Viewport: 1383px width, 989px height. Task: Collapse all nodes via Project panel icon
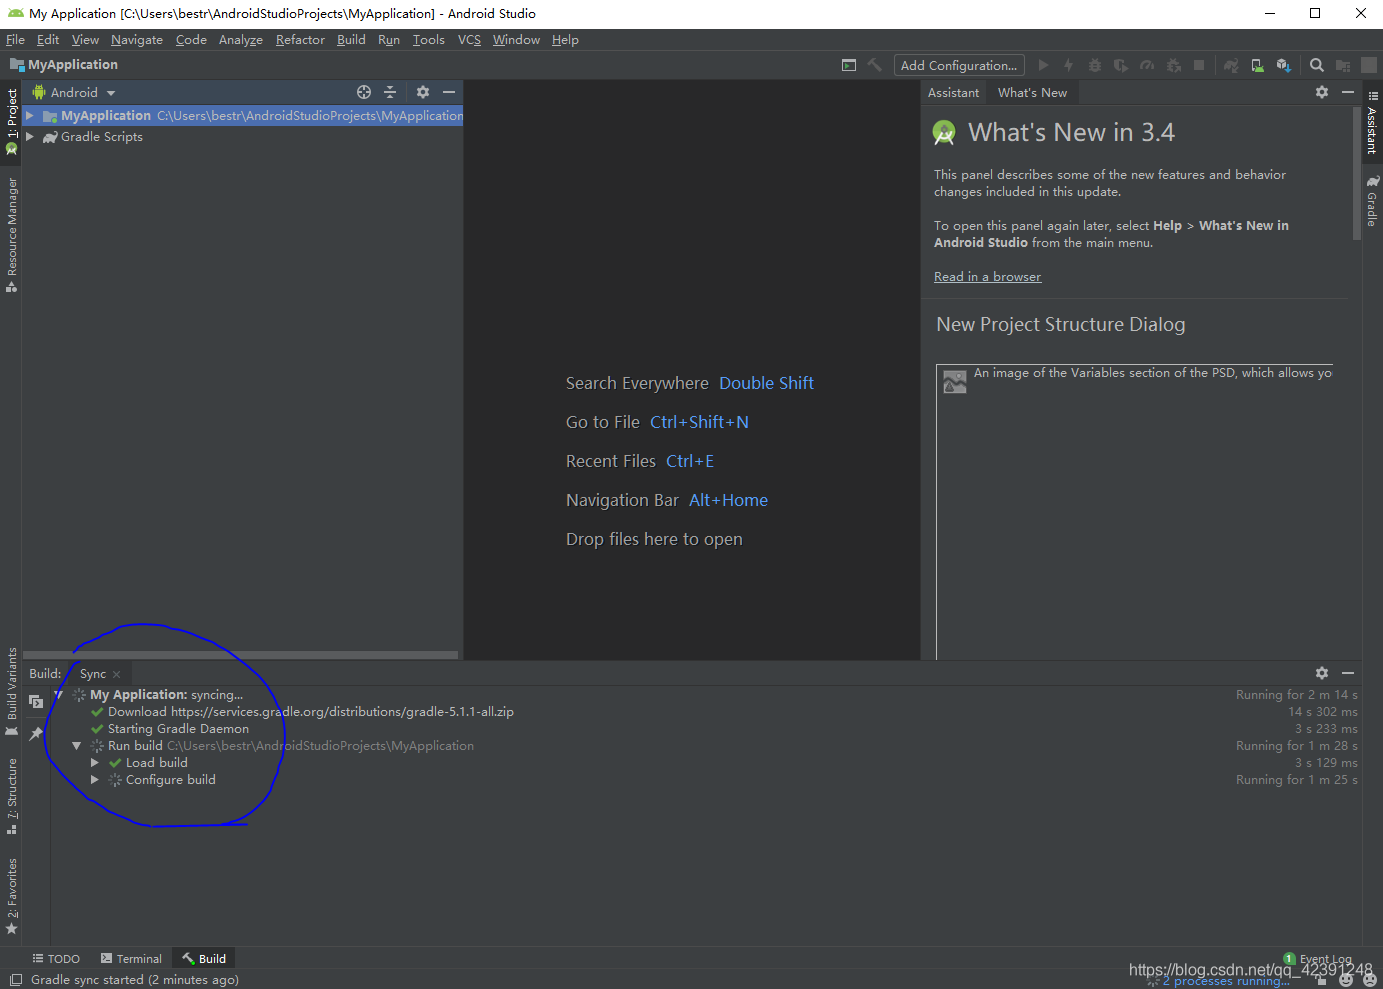click(390, 91)
